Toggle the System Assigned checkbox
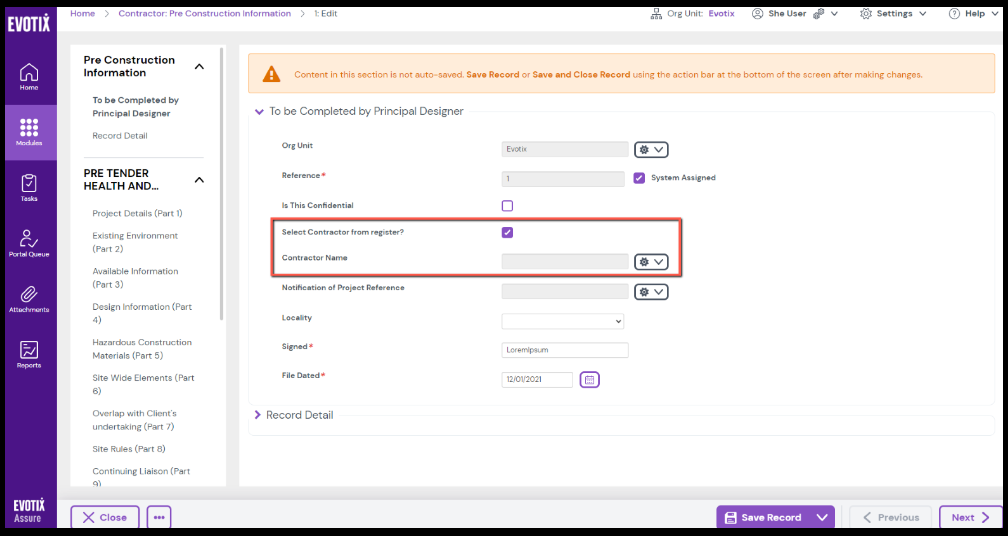This screenshot has width=1008, height=536. (x=640, y=178)
